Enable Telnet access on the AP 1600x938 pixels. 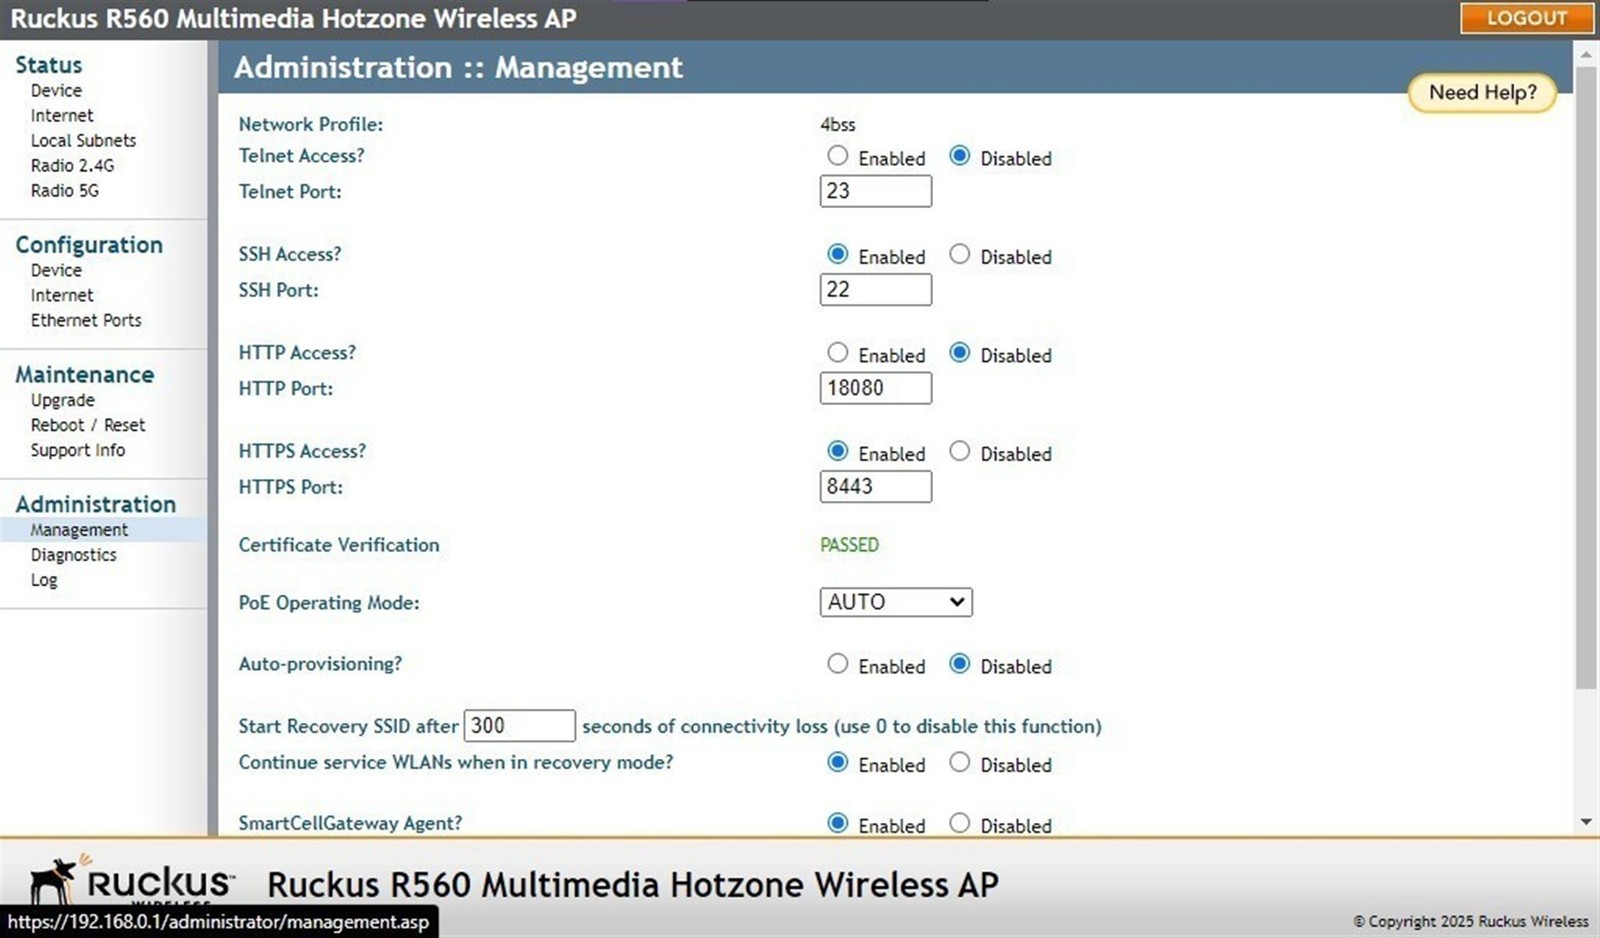pyautogui.click(x=837, y=156)
